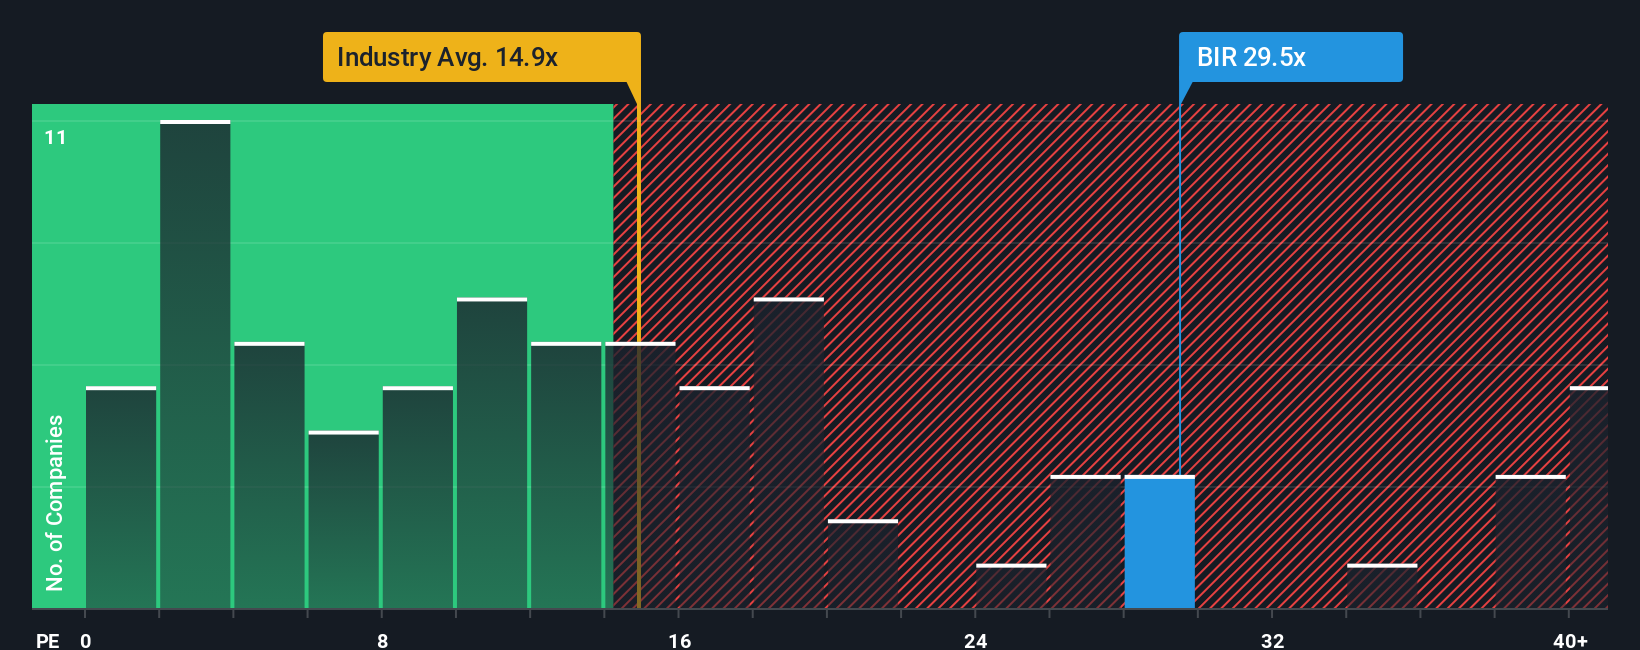Click the 0 tick label on PE axis
1640x650 pixels.
pyautogui.click(x=86, y=640)
